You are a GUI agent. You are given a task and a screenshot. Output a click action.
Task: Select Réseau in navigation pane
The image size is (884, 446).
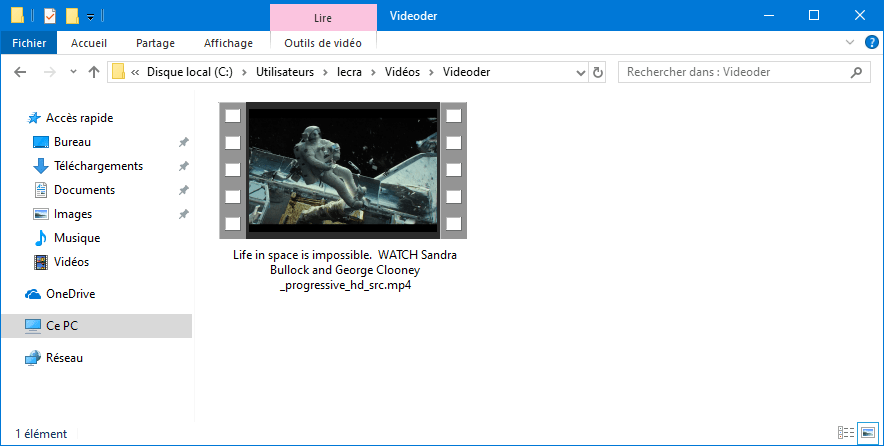(x=64, y=358)
